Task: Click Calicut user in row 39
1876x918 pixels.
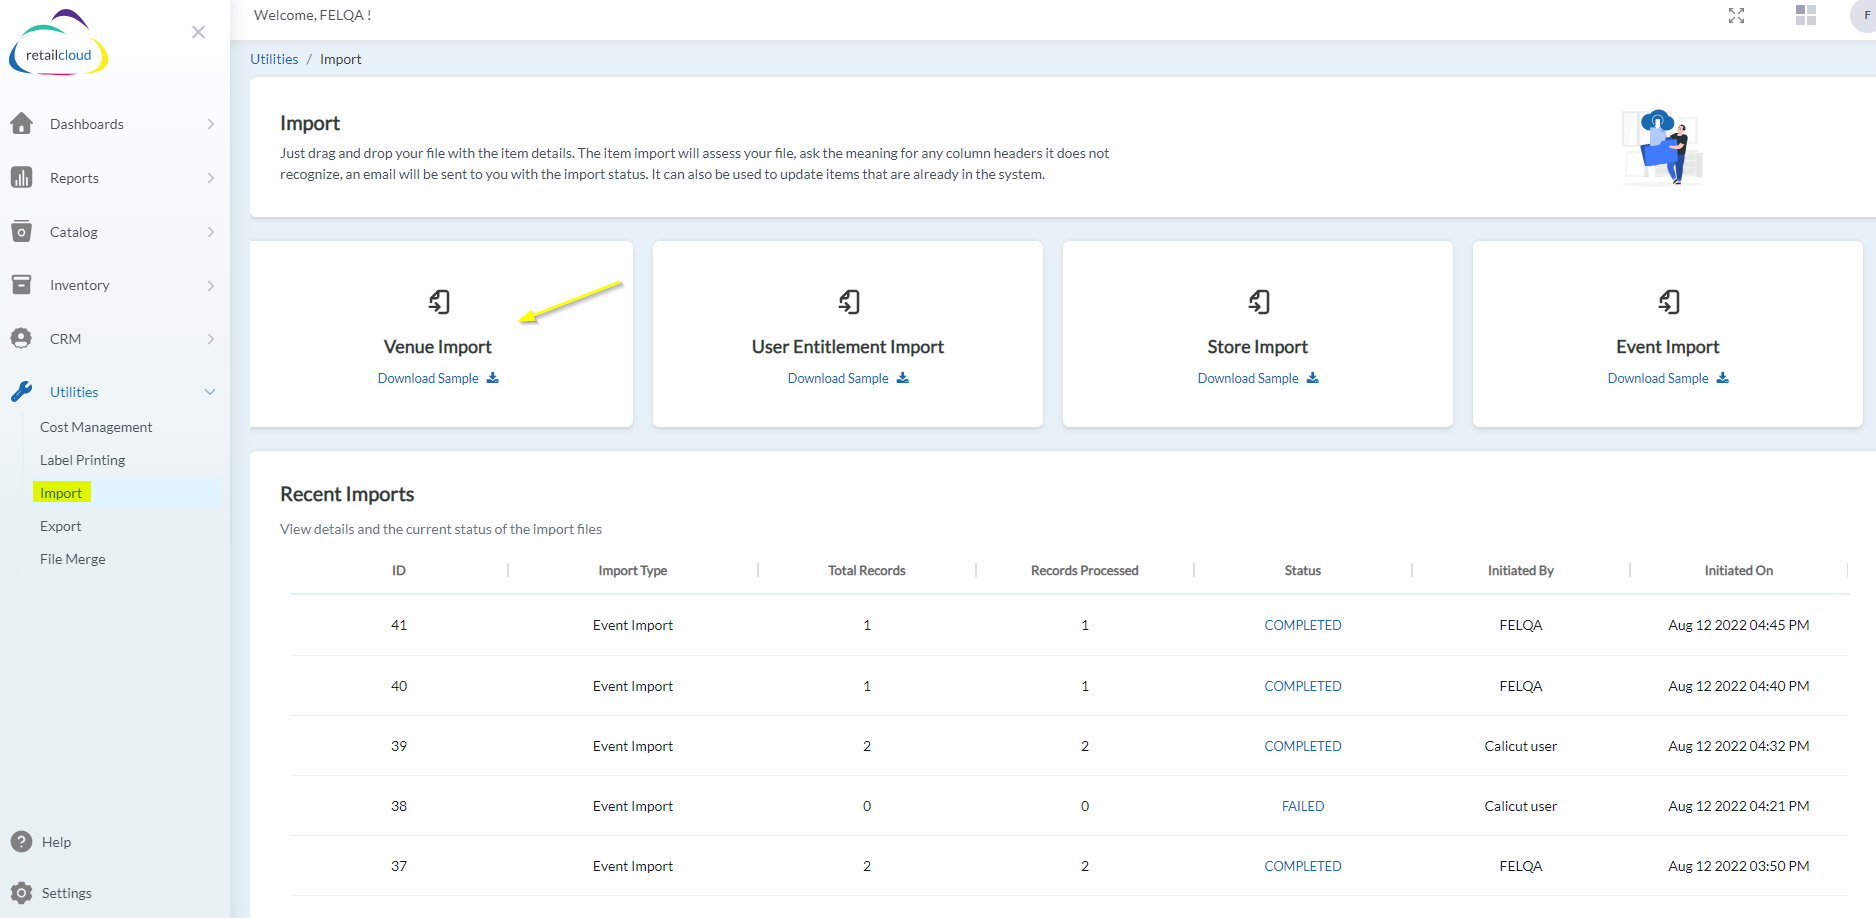Action: coord(1520,746)
